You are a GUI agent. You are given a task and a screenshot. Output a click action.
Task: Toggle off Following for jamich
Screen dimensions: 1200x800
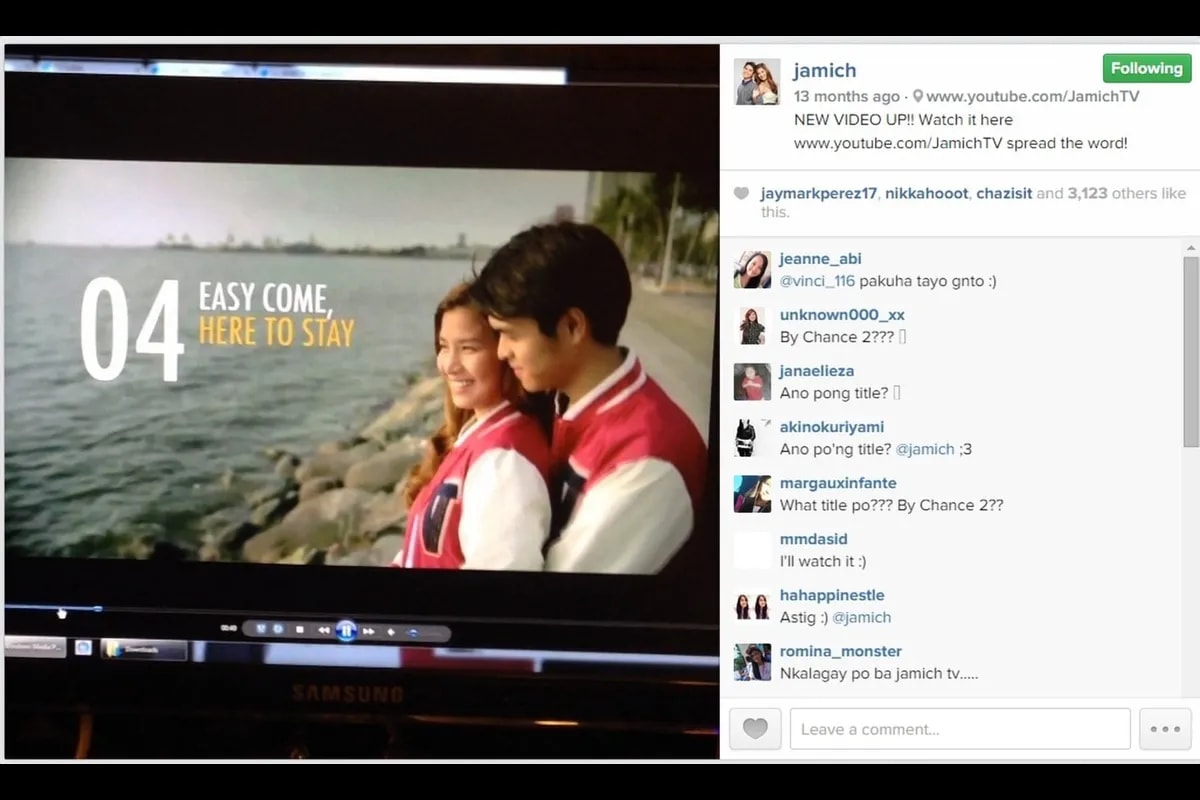[x=1146, y=68]
